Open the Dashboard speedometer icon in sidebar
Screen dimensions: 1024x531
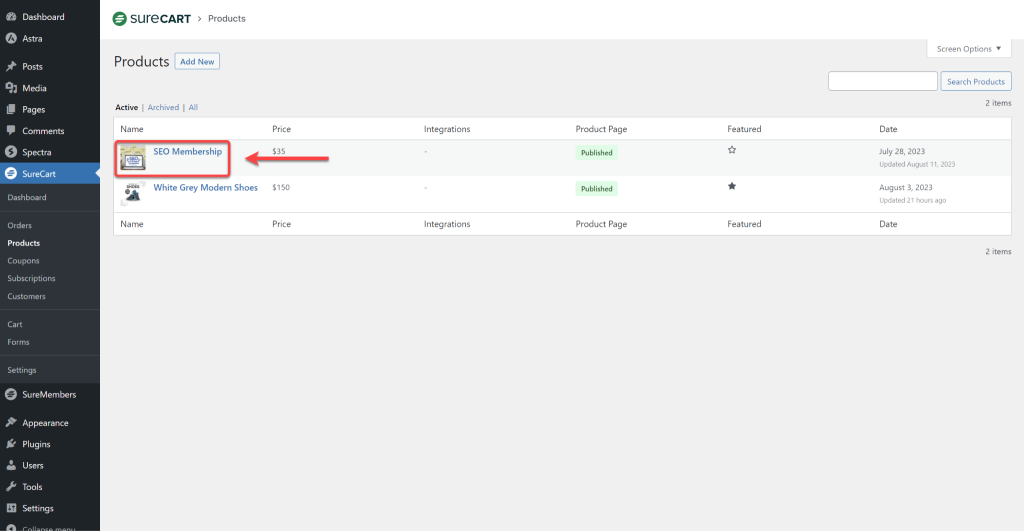point(11,17)
